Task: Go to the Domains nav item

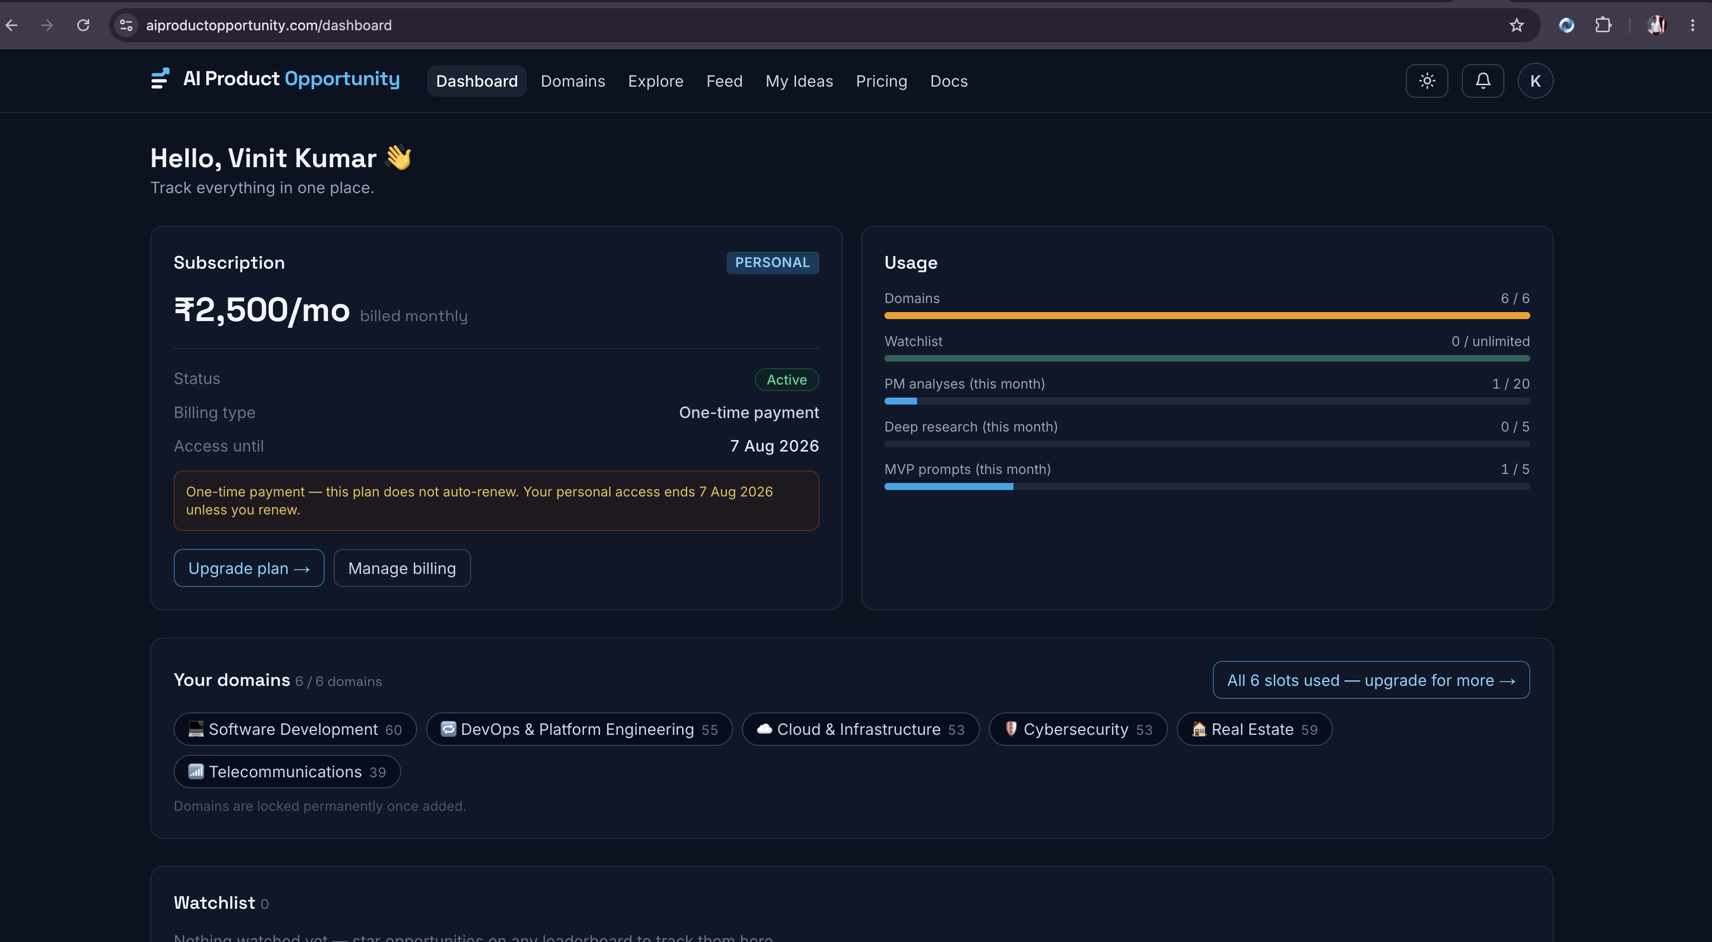Action: pyautogui.click(x=573, y=81)
